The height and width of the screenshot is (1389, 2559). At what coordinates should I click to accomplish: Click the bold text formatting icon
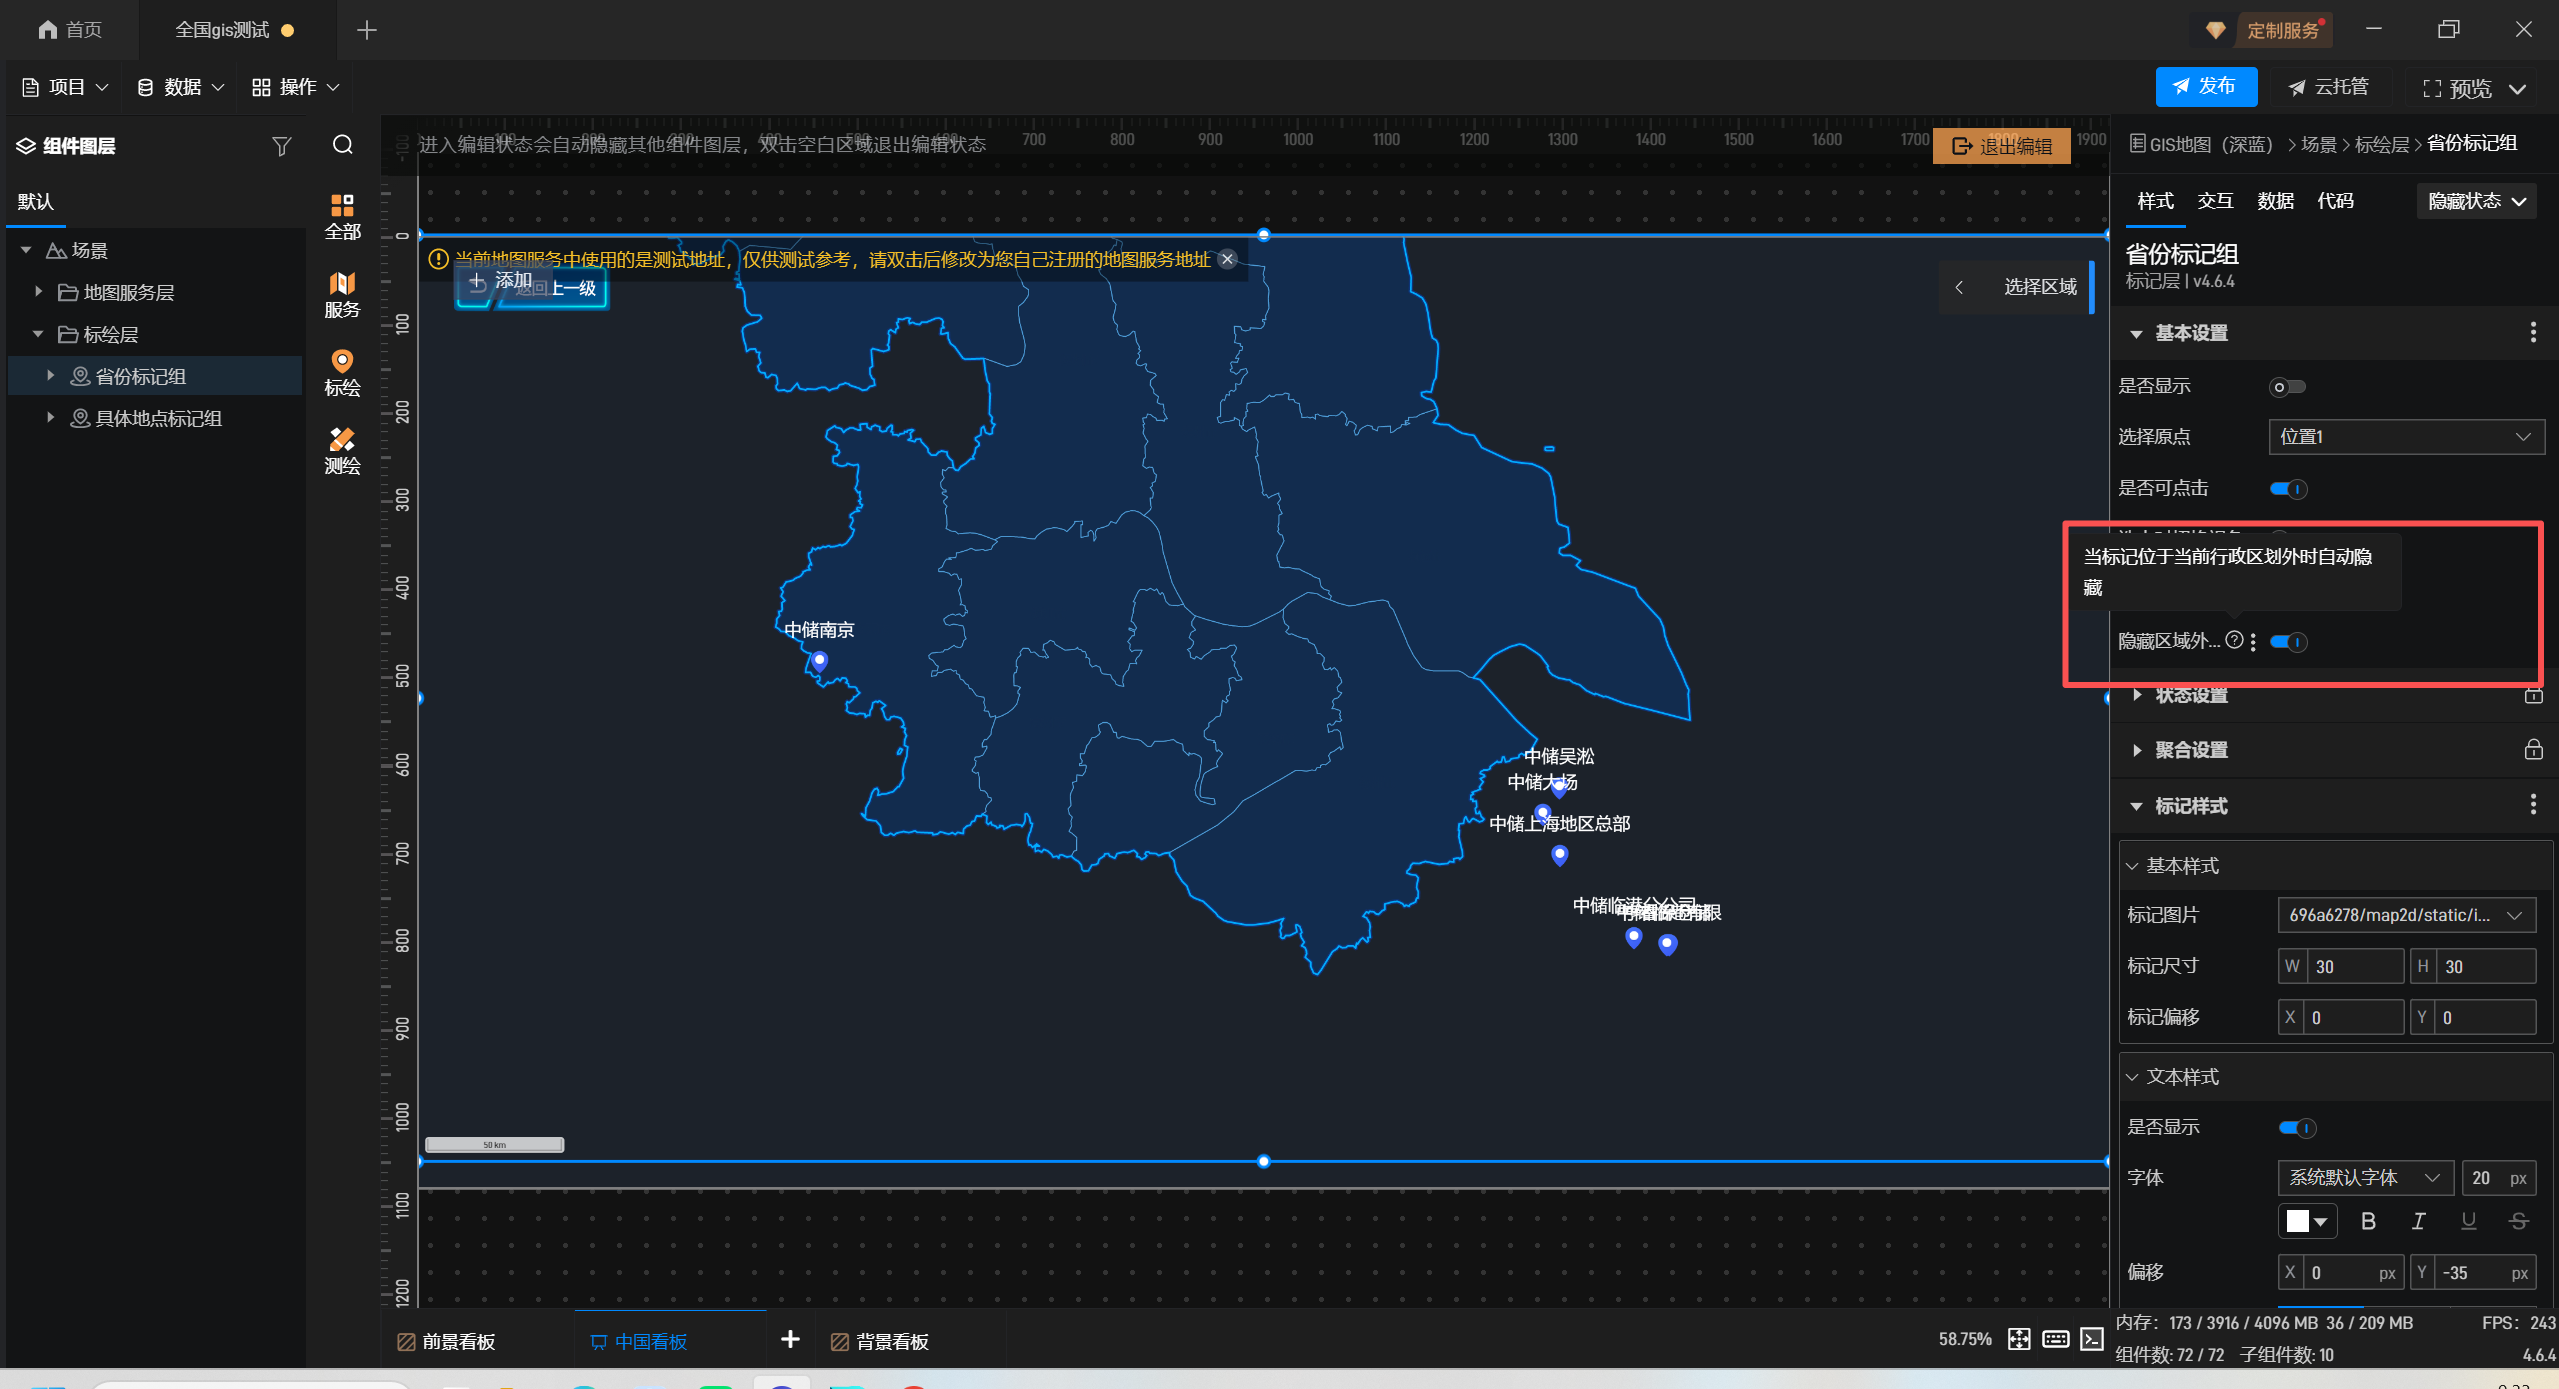2368,1221
